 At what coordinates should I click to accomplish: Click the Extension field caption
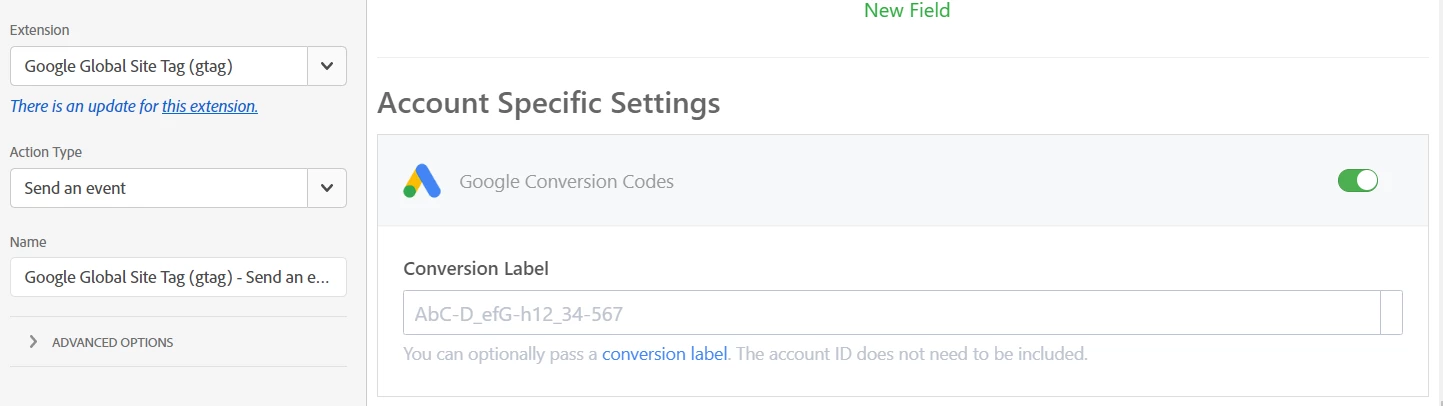tap(39, 30)
